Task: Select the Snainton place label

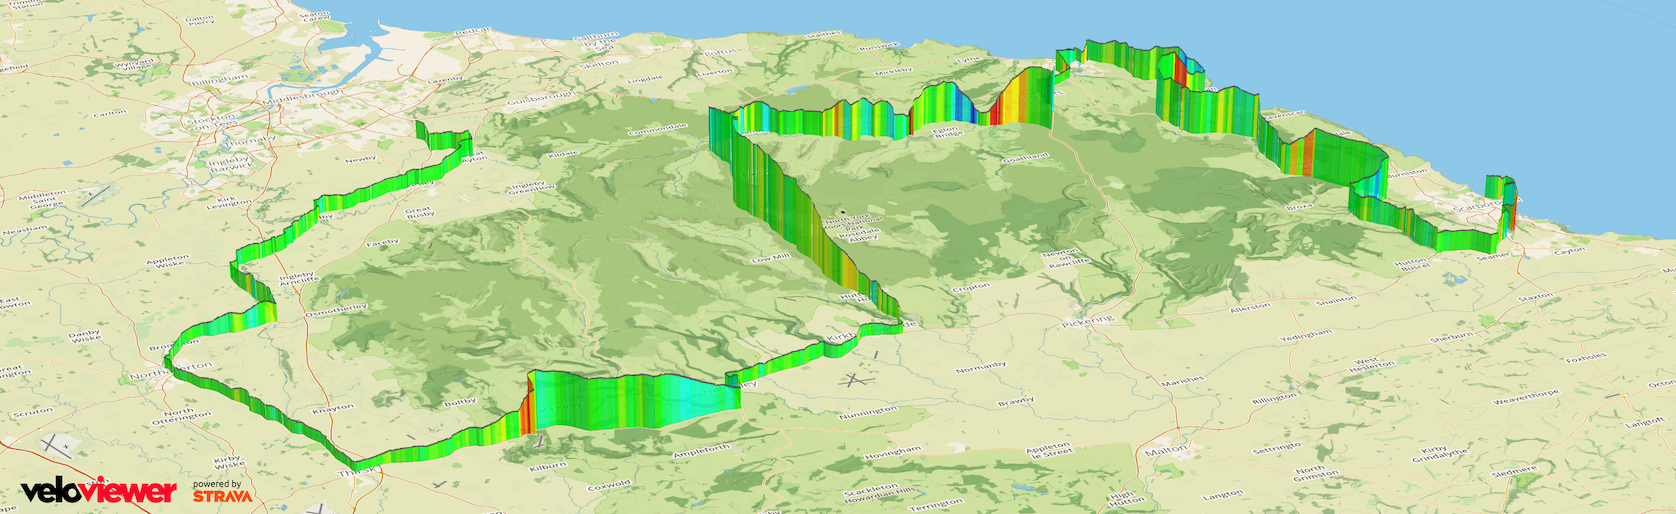Action: click(1336, 301)
